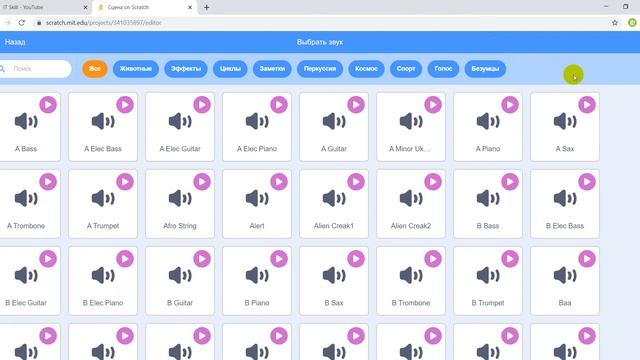Screen dimensions: 640x360
Task: Select the B Sax label
Action: [334, 303]
